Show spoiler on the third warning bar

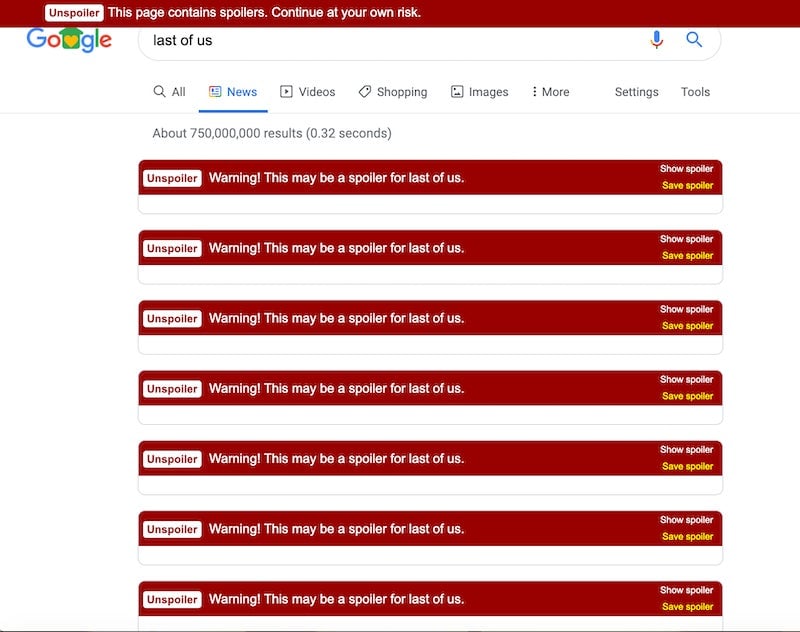[x=685, y=309]
